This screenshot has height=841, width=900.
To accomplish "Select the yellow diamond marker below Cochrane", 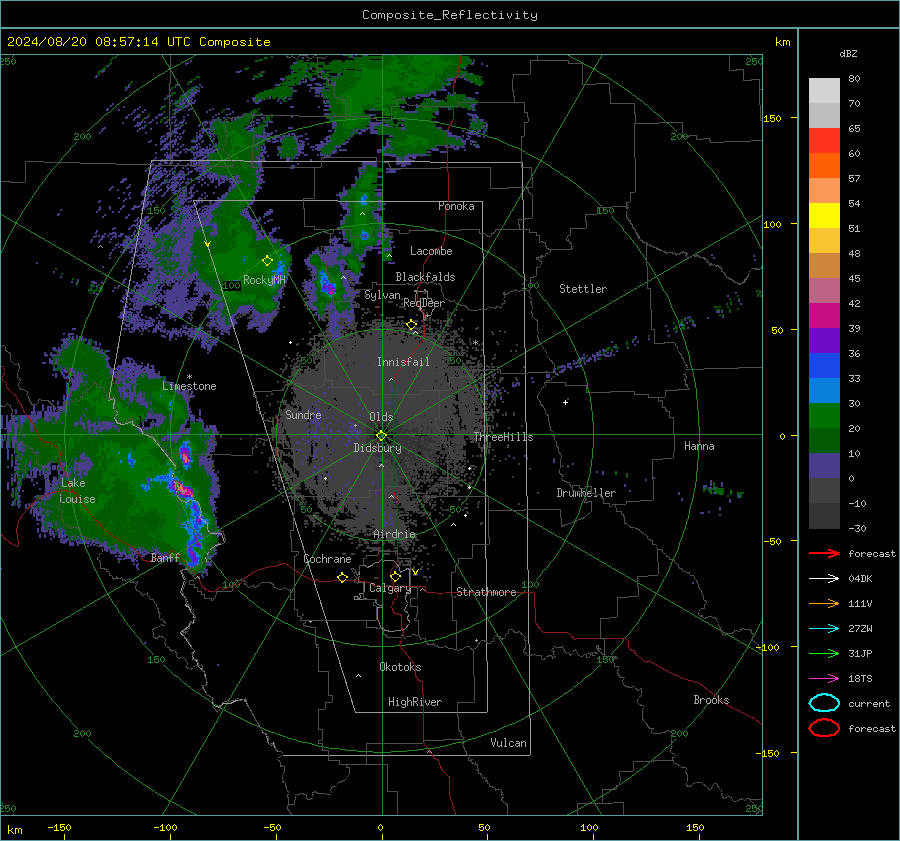I will (343, 578).
